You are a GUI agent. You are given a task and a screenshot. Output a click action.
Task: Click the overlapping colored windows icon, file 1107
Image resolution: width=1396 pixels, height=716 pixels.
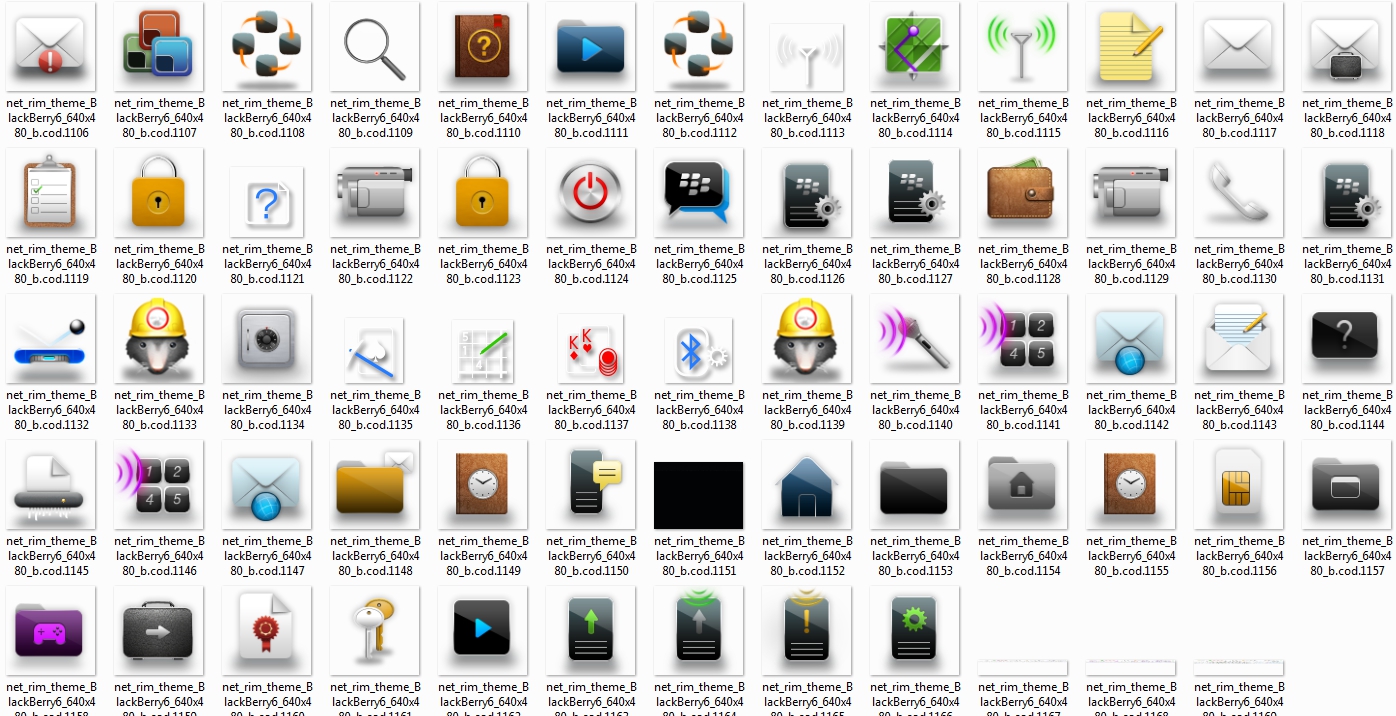(x=159, y=46)
